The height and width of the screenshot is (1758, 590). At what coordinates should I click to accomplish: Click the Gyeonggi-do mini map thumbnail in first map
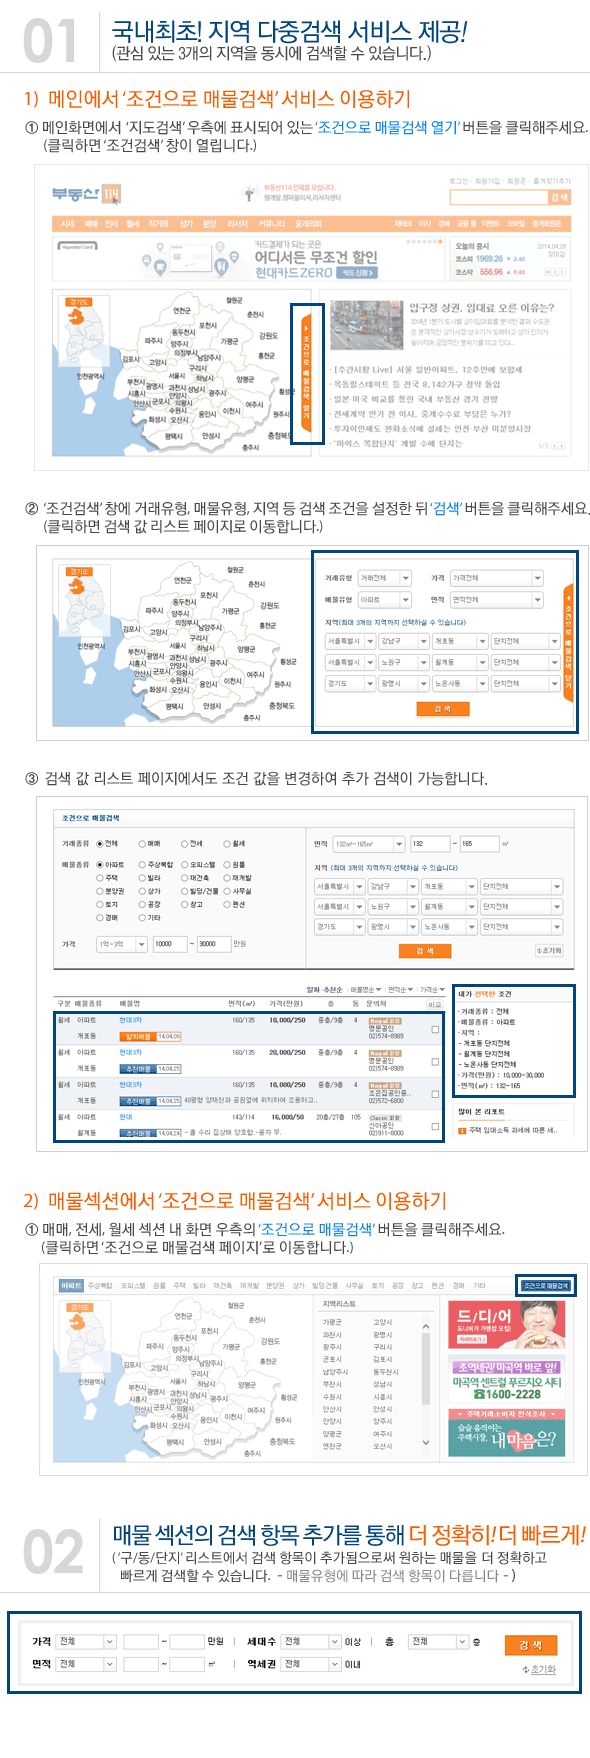[x=79, y=313]
